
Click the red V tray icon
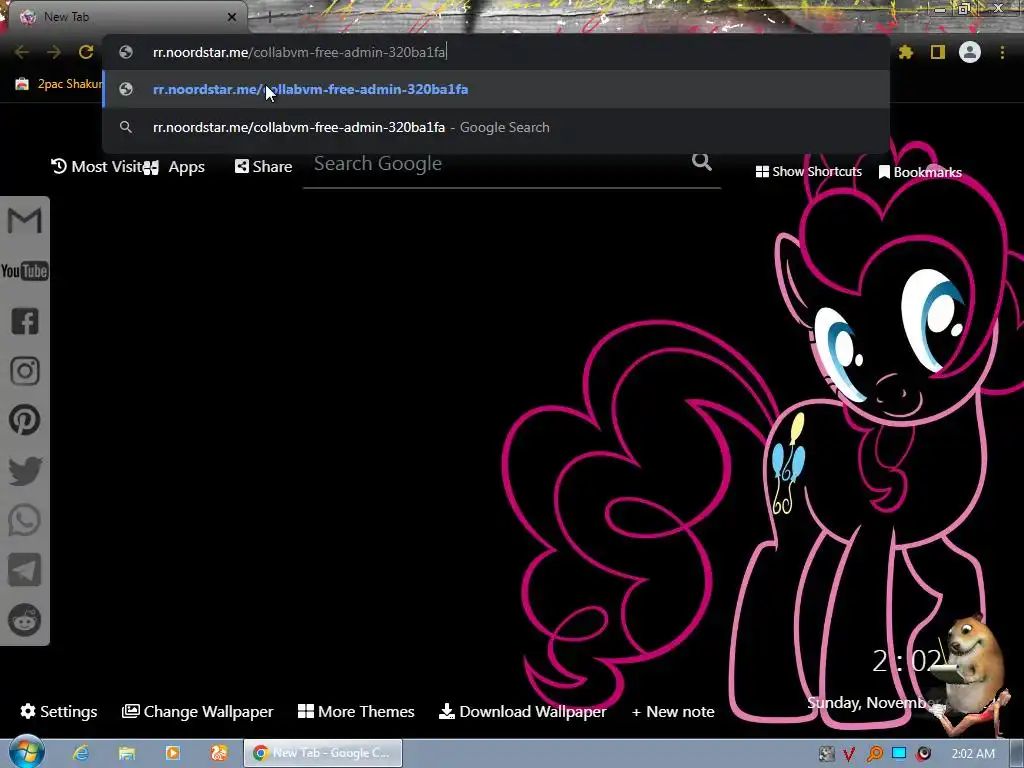point(849,754)
